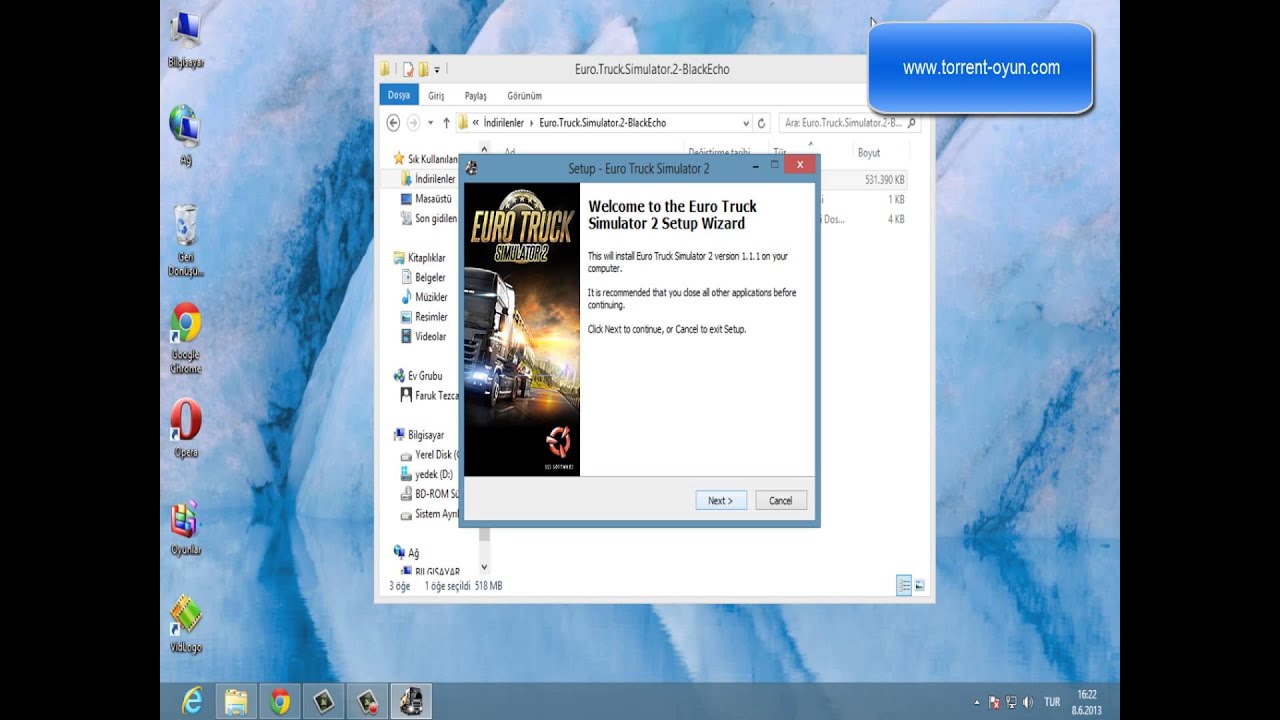Open Bilgisayar desktop icon

click(185, 42)
